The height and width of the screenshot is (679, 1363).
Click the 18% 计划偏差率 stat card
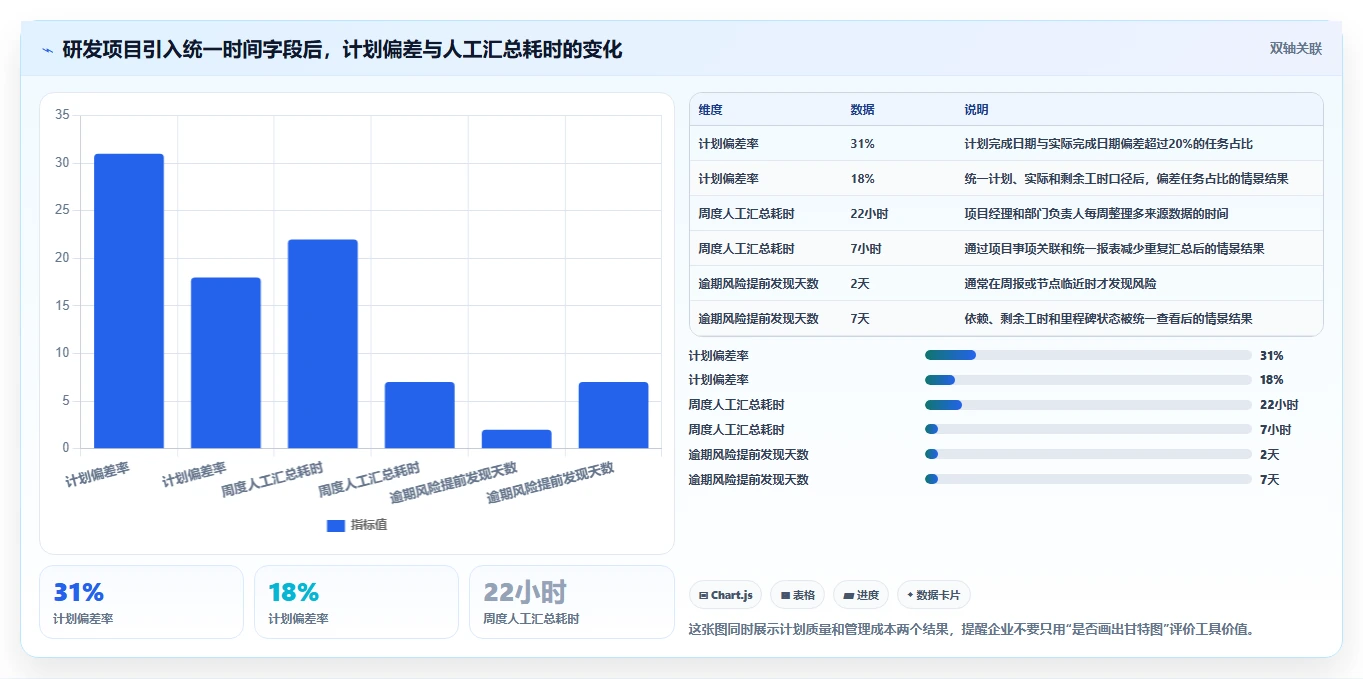point(356,602)
